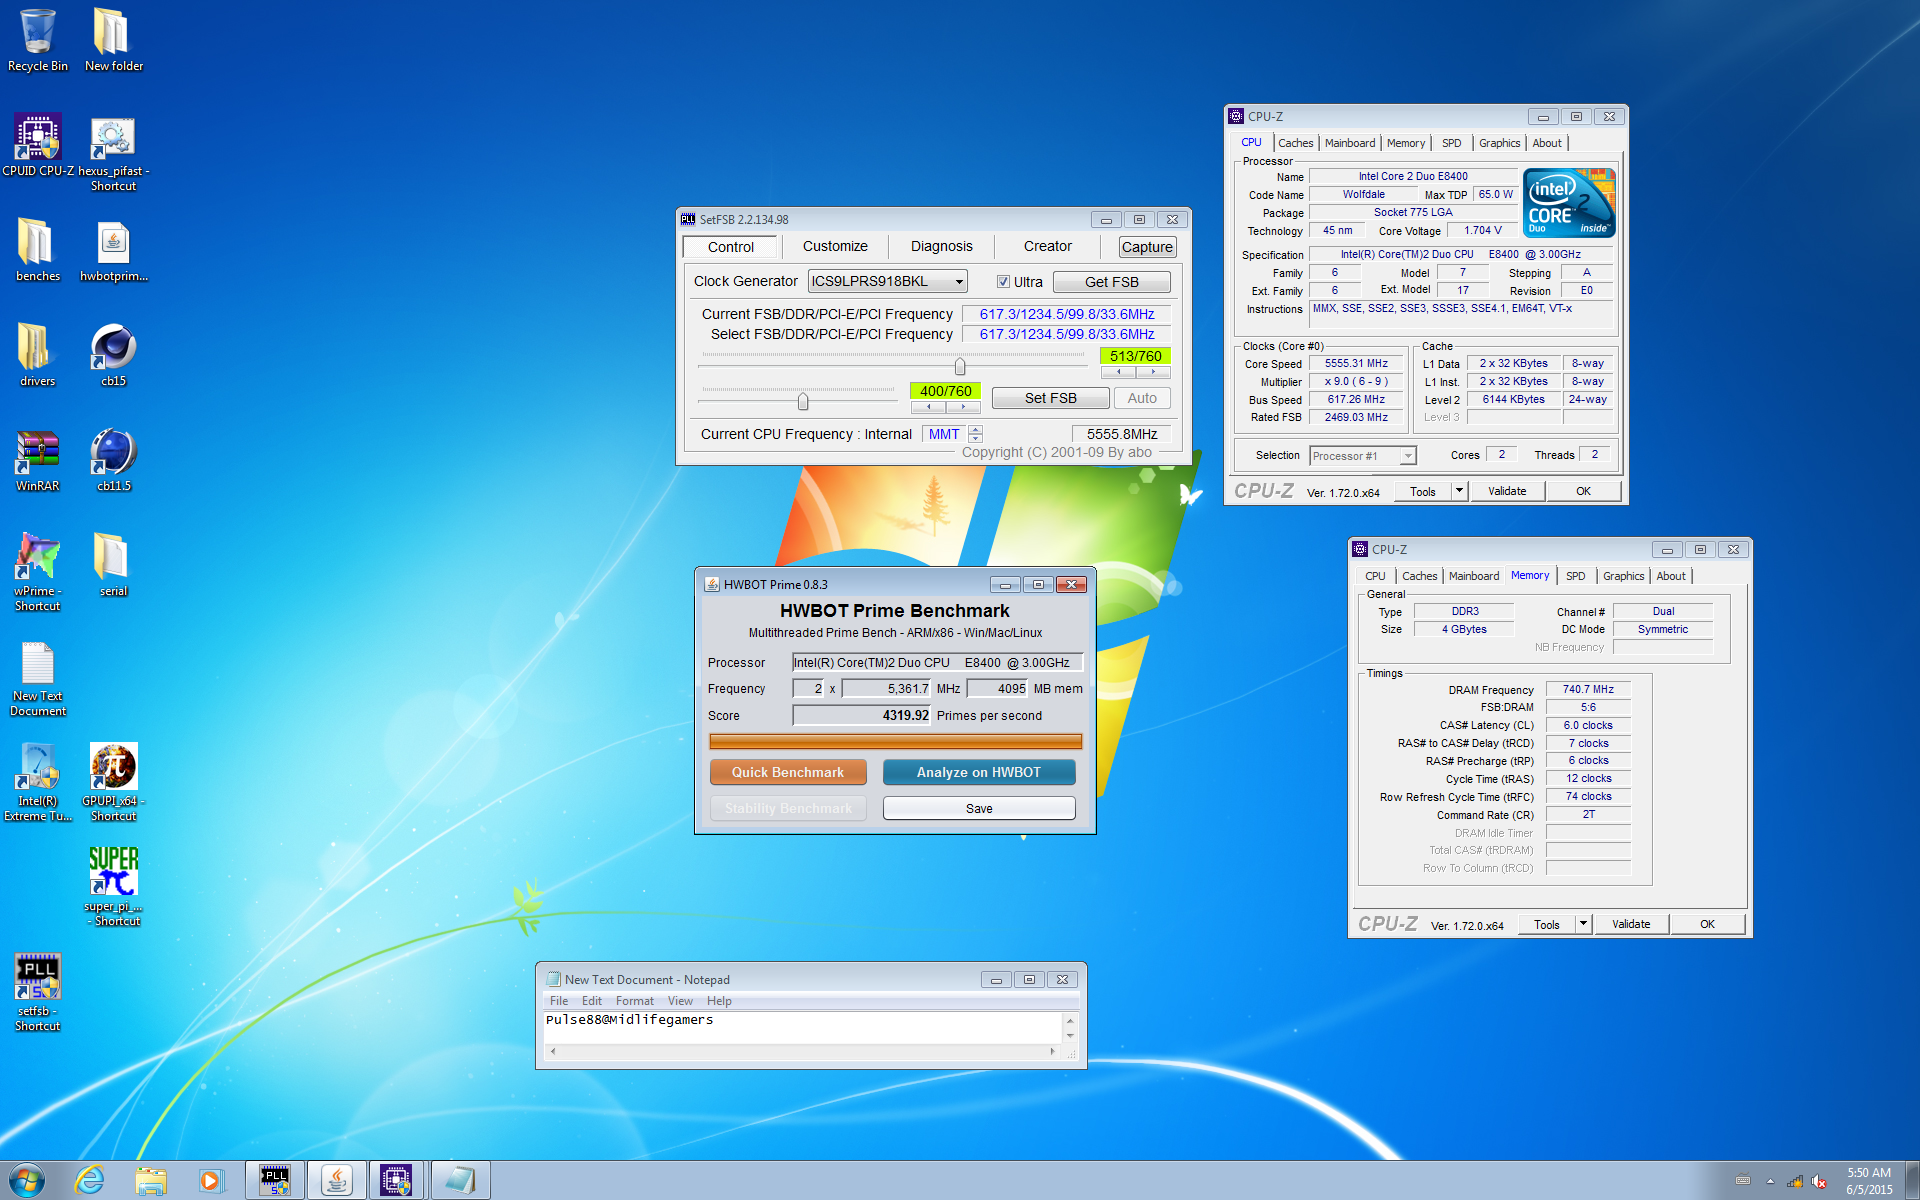The height and width of the screenshot is (1200, 1920).
Task: Switch to CPU-Z taskbar button
Action: (x=397, y=1180)
